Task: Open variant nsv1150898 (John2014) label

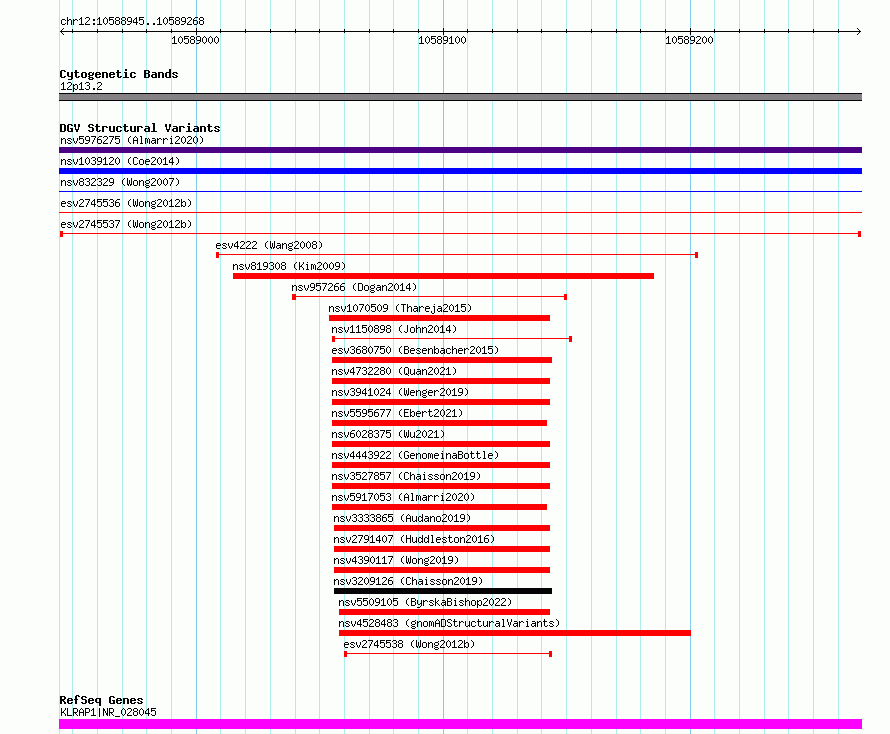Action: 394,329
